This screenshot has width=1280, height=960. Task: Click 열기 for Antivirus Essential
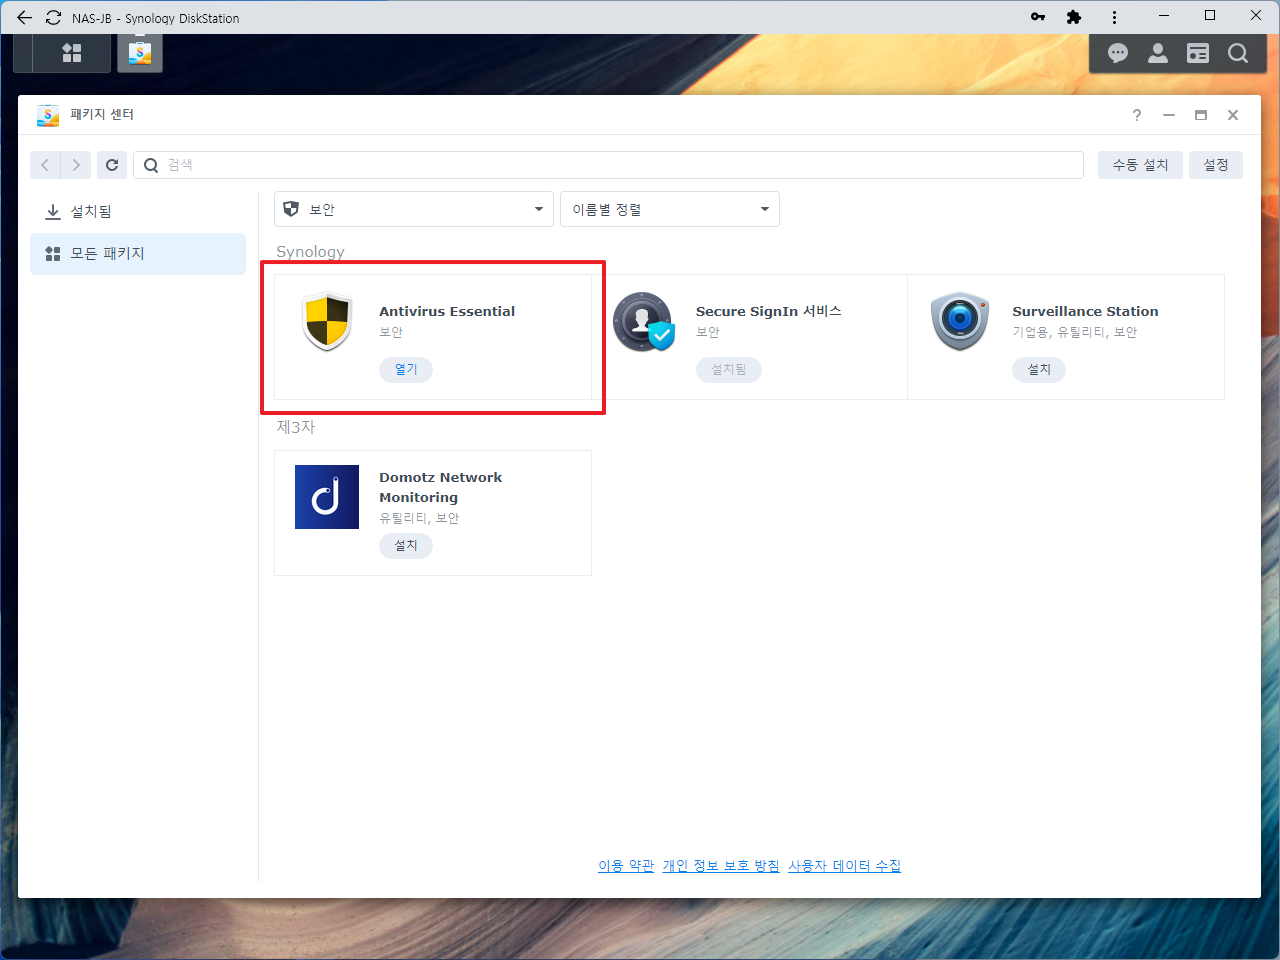tap(406, 370)
